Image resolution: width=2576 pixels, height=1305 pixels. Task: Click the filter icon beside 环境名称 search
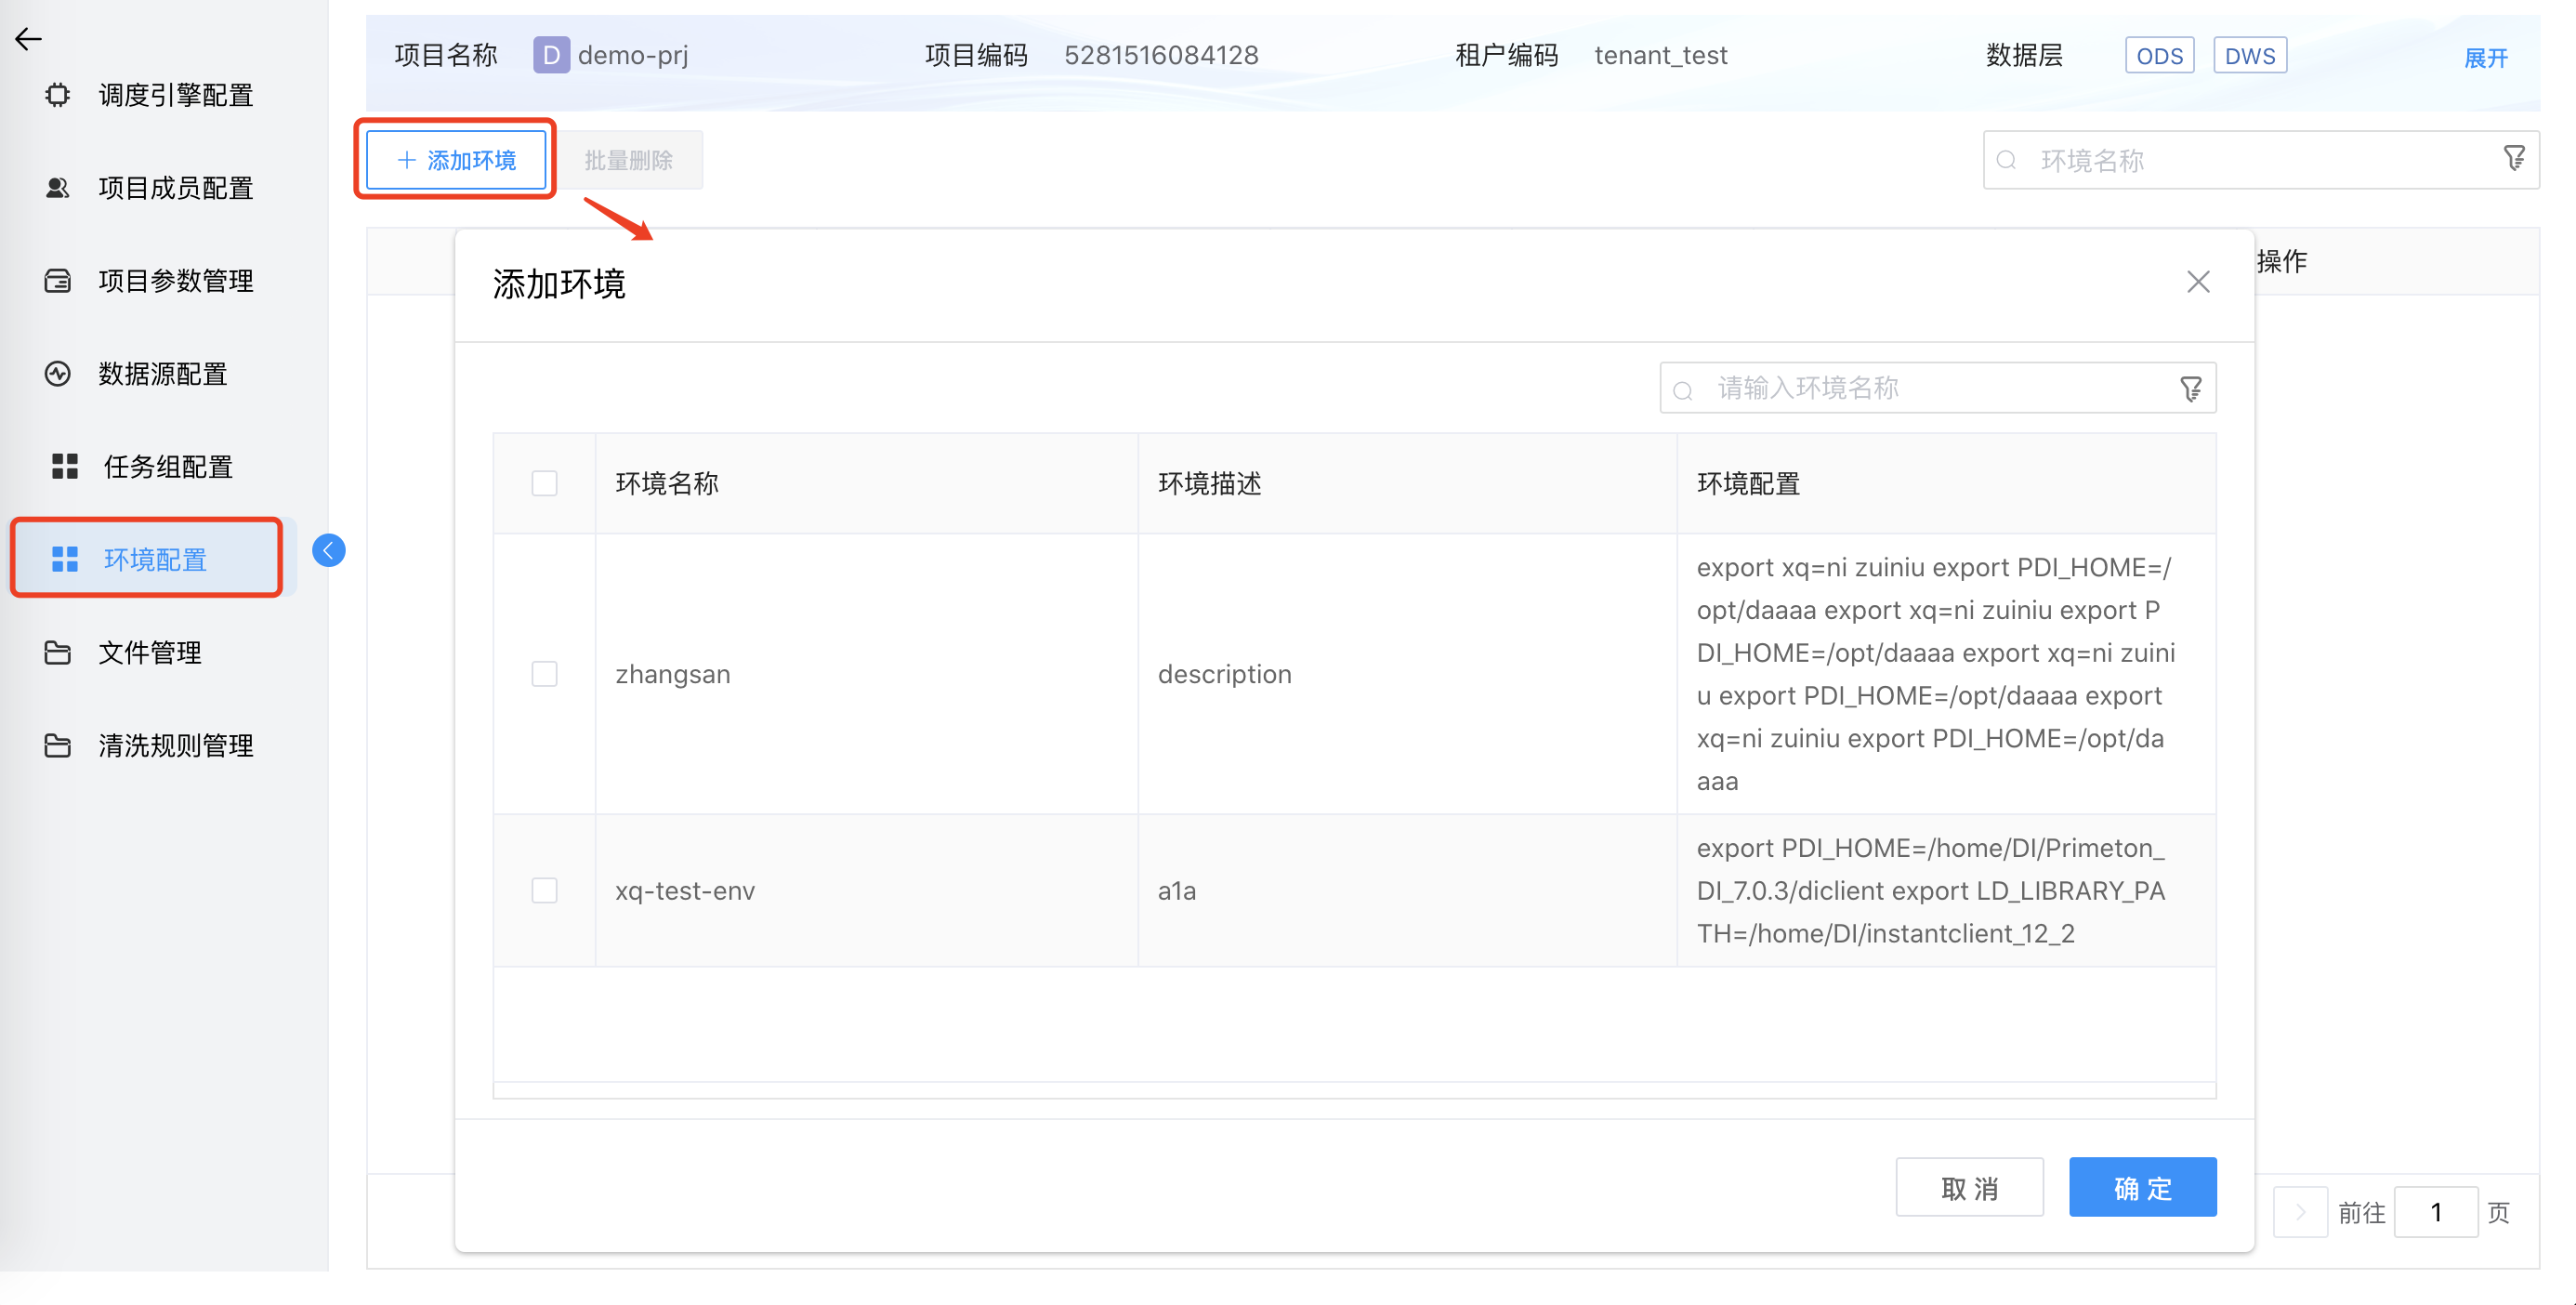(x=2514, y=159)
